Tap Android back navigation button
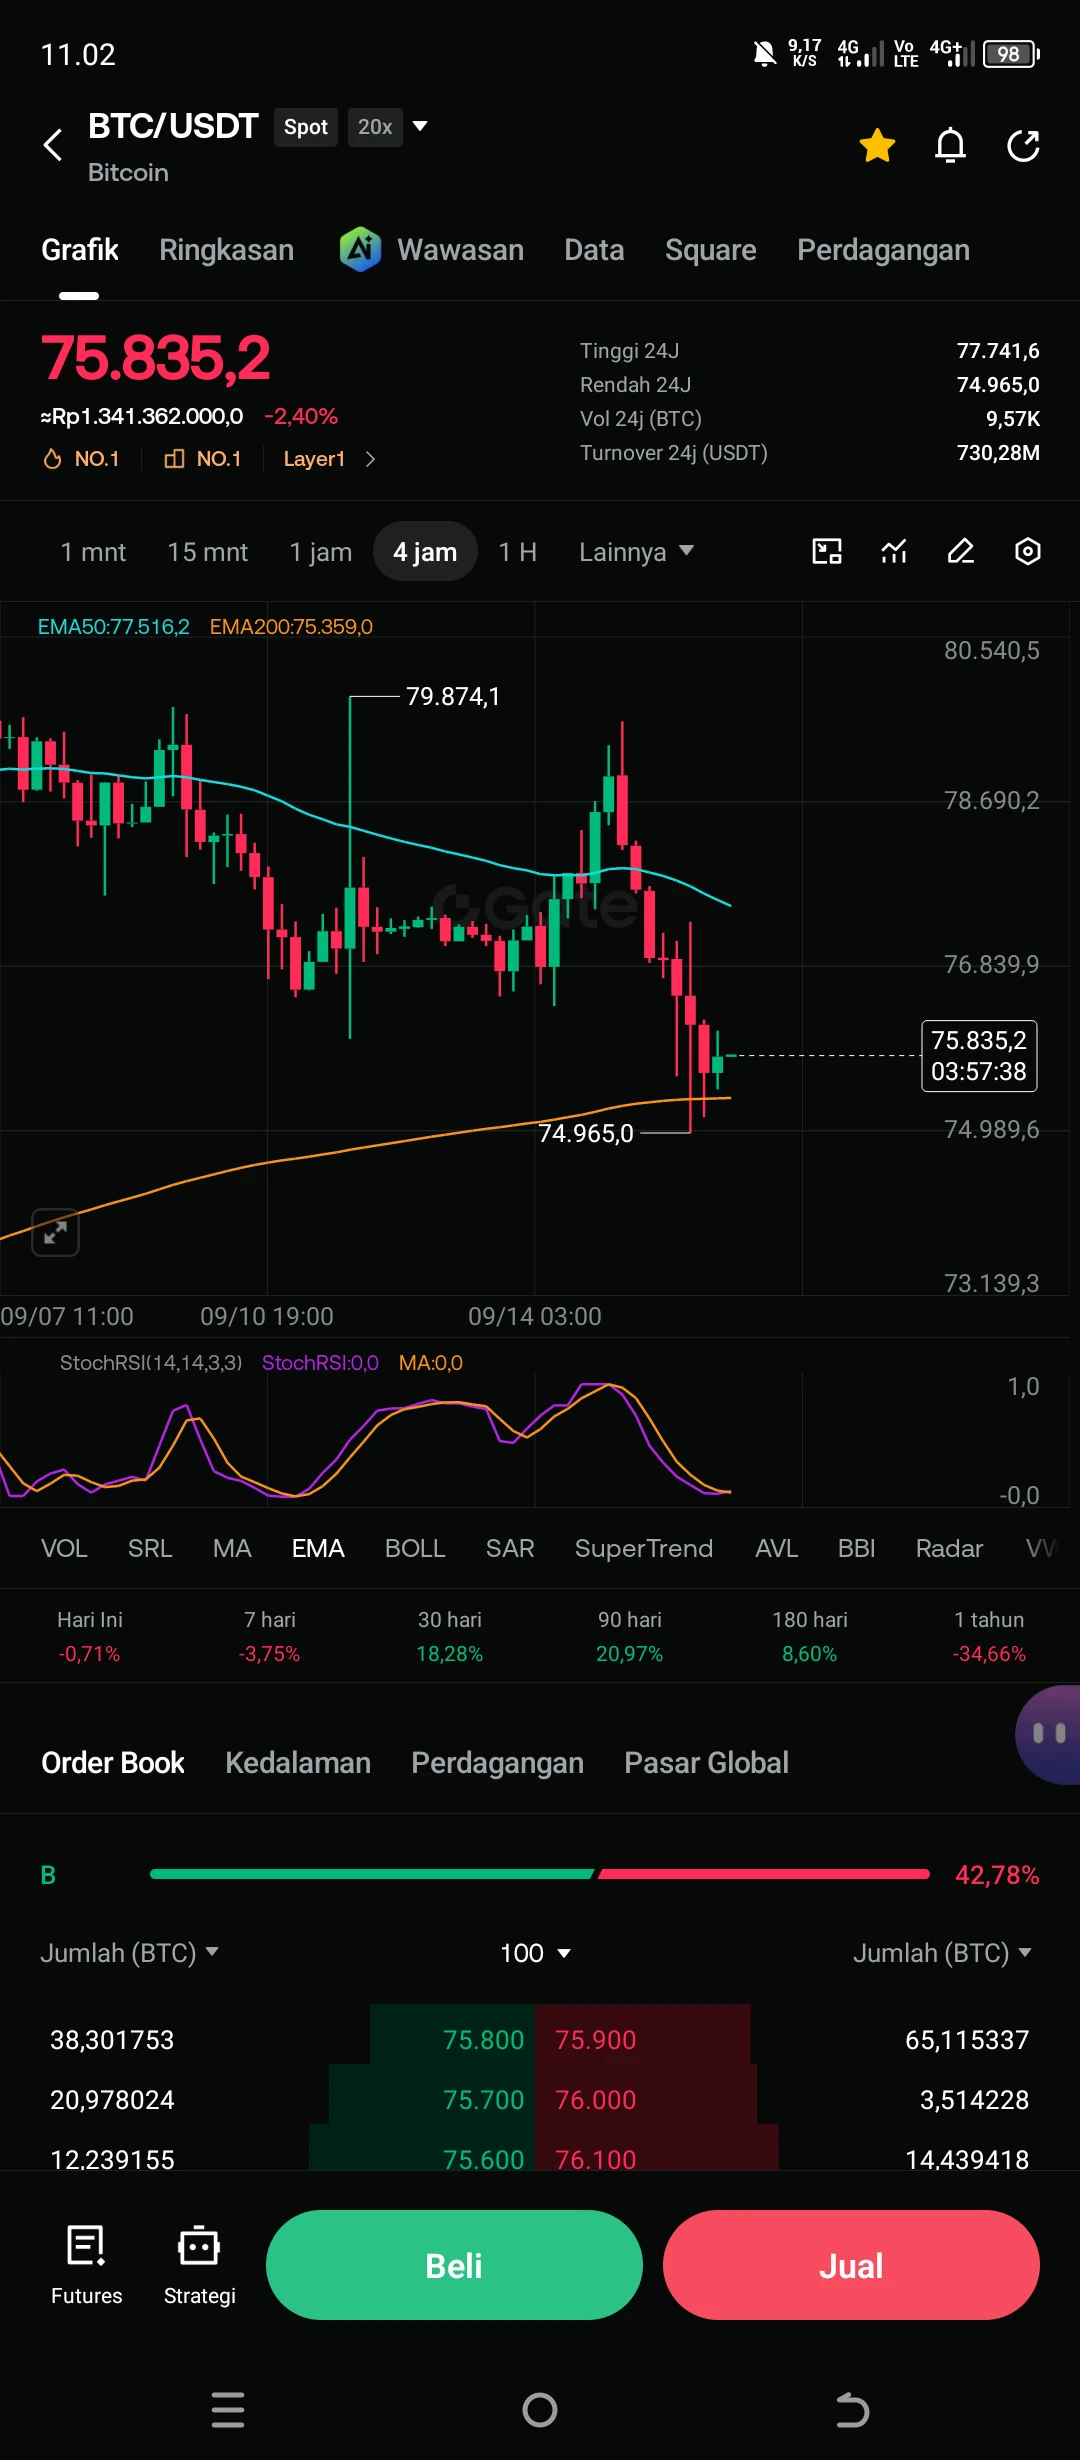The width and height of the screenshot is (1080, 2460). pyautogui.click(x=852, y=2410)
